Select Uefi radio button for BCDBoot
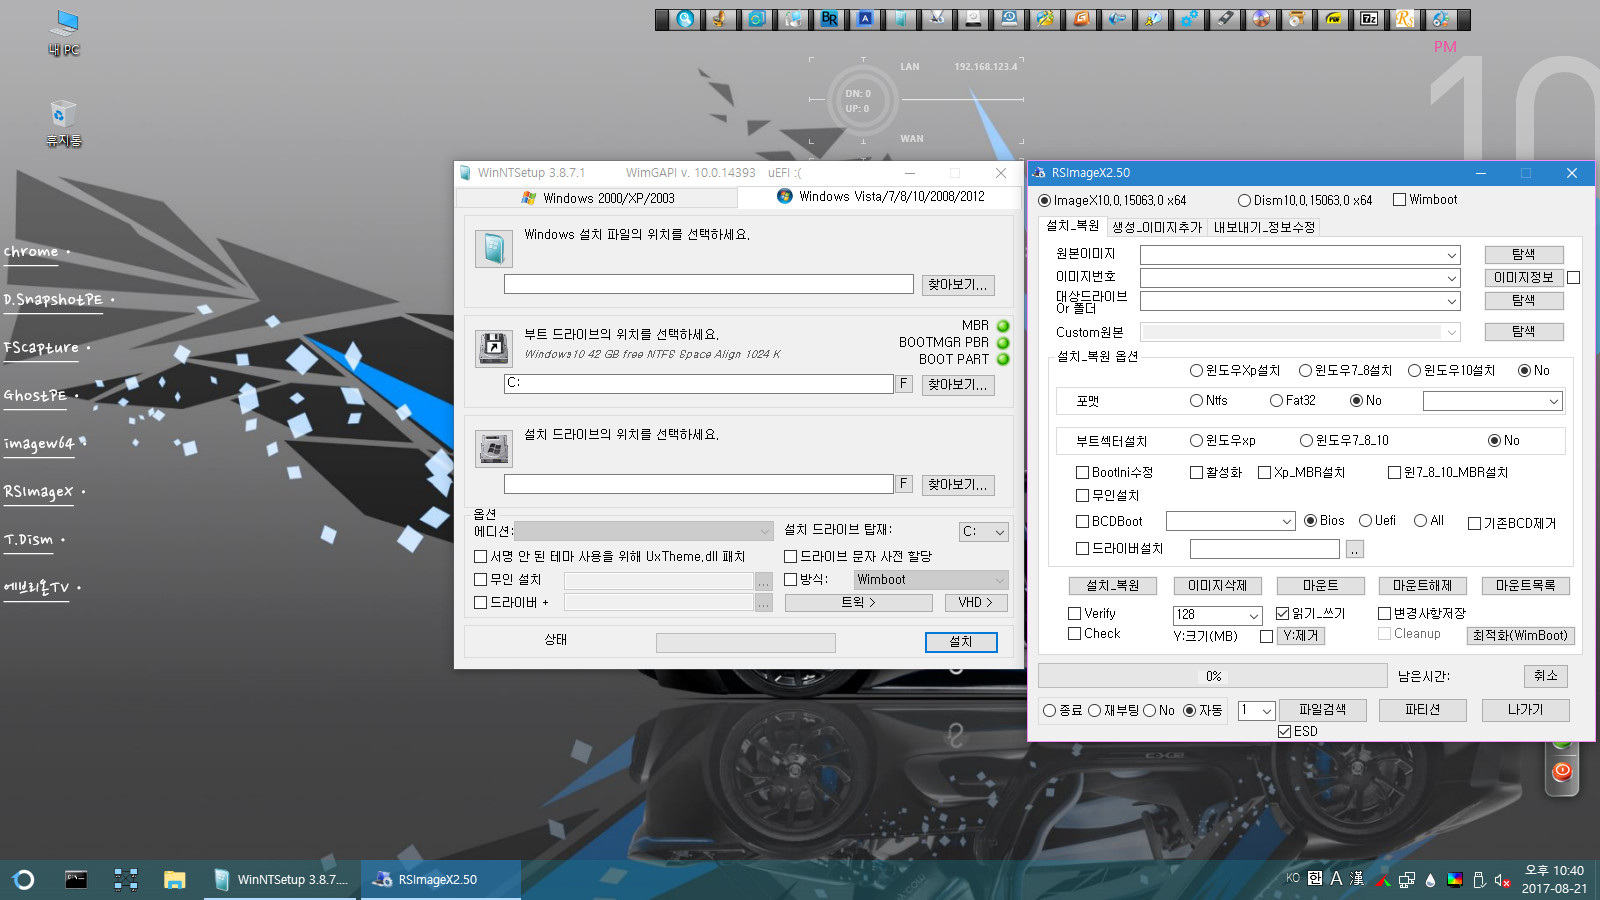 [x=1365, y=520]
